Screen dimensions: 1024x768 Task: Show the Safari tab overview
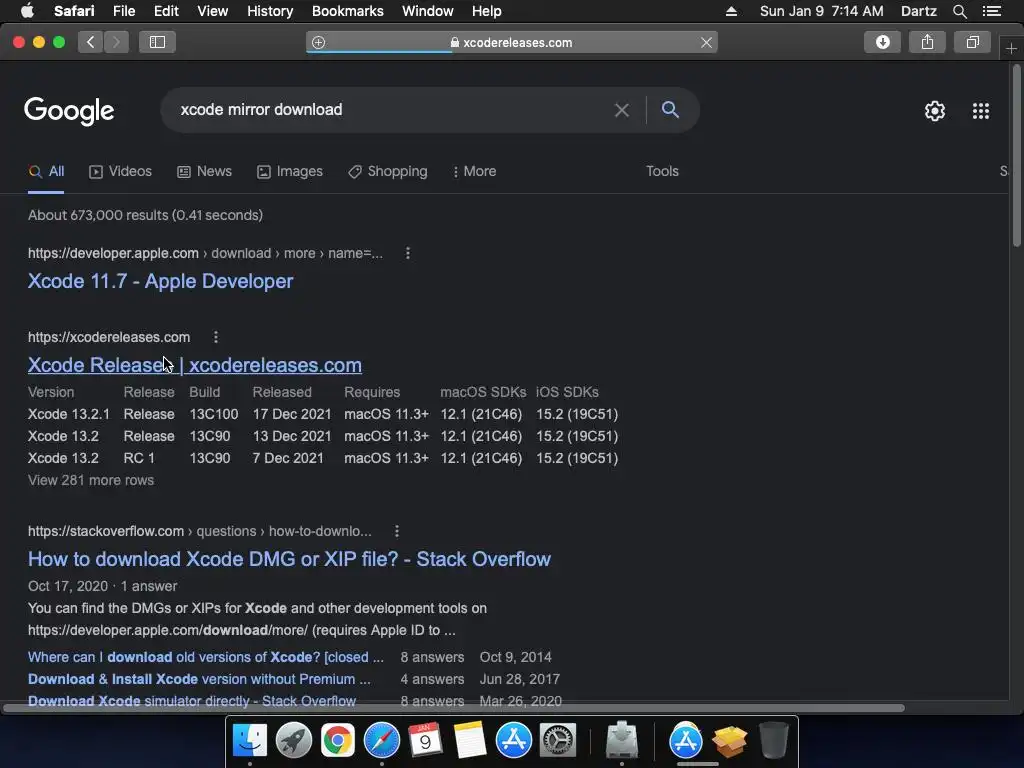972,42
